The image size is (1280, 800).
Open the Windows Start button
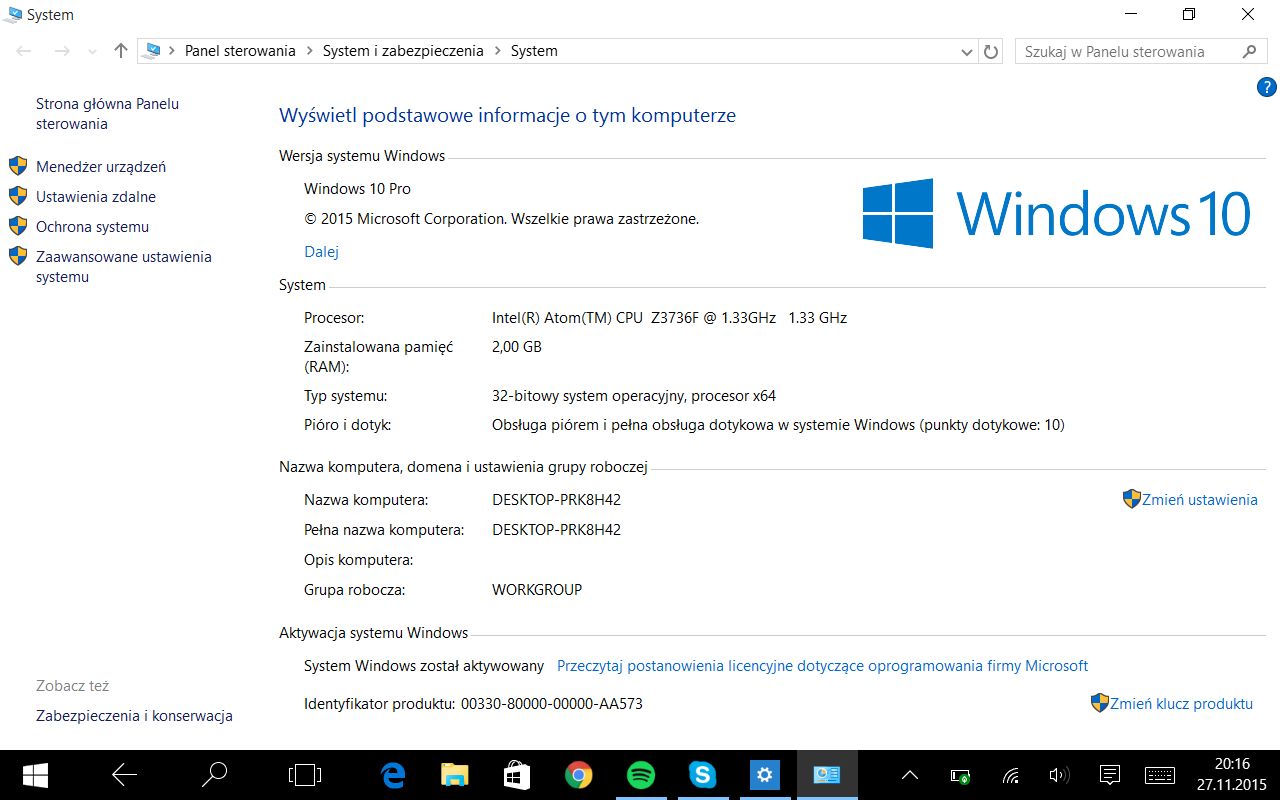(x=36, y=775)
